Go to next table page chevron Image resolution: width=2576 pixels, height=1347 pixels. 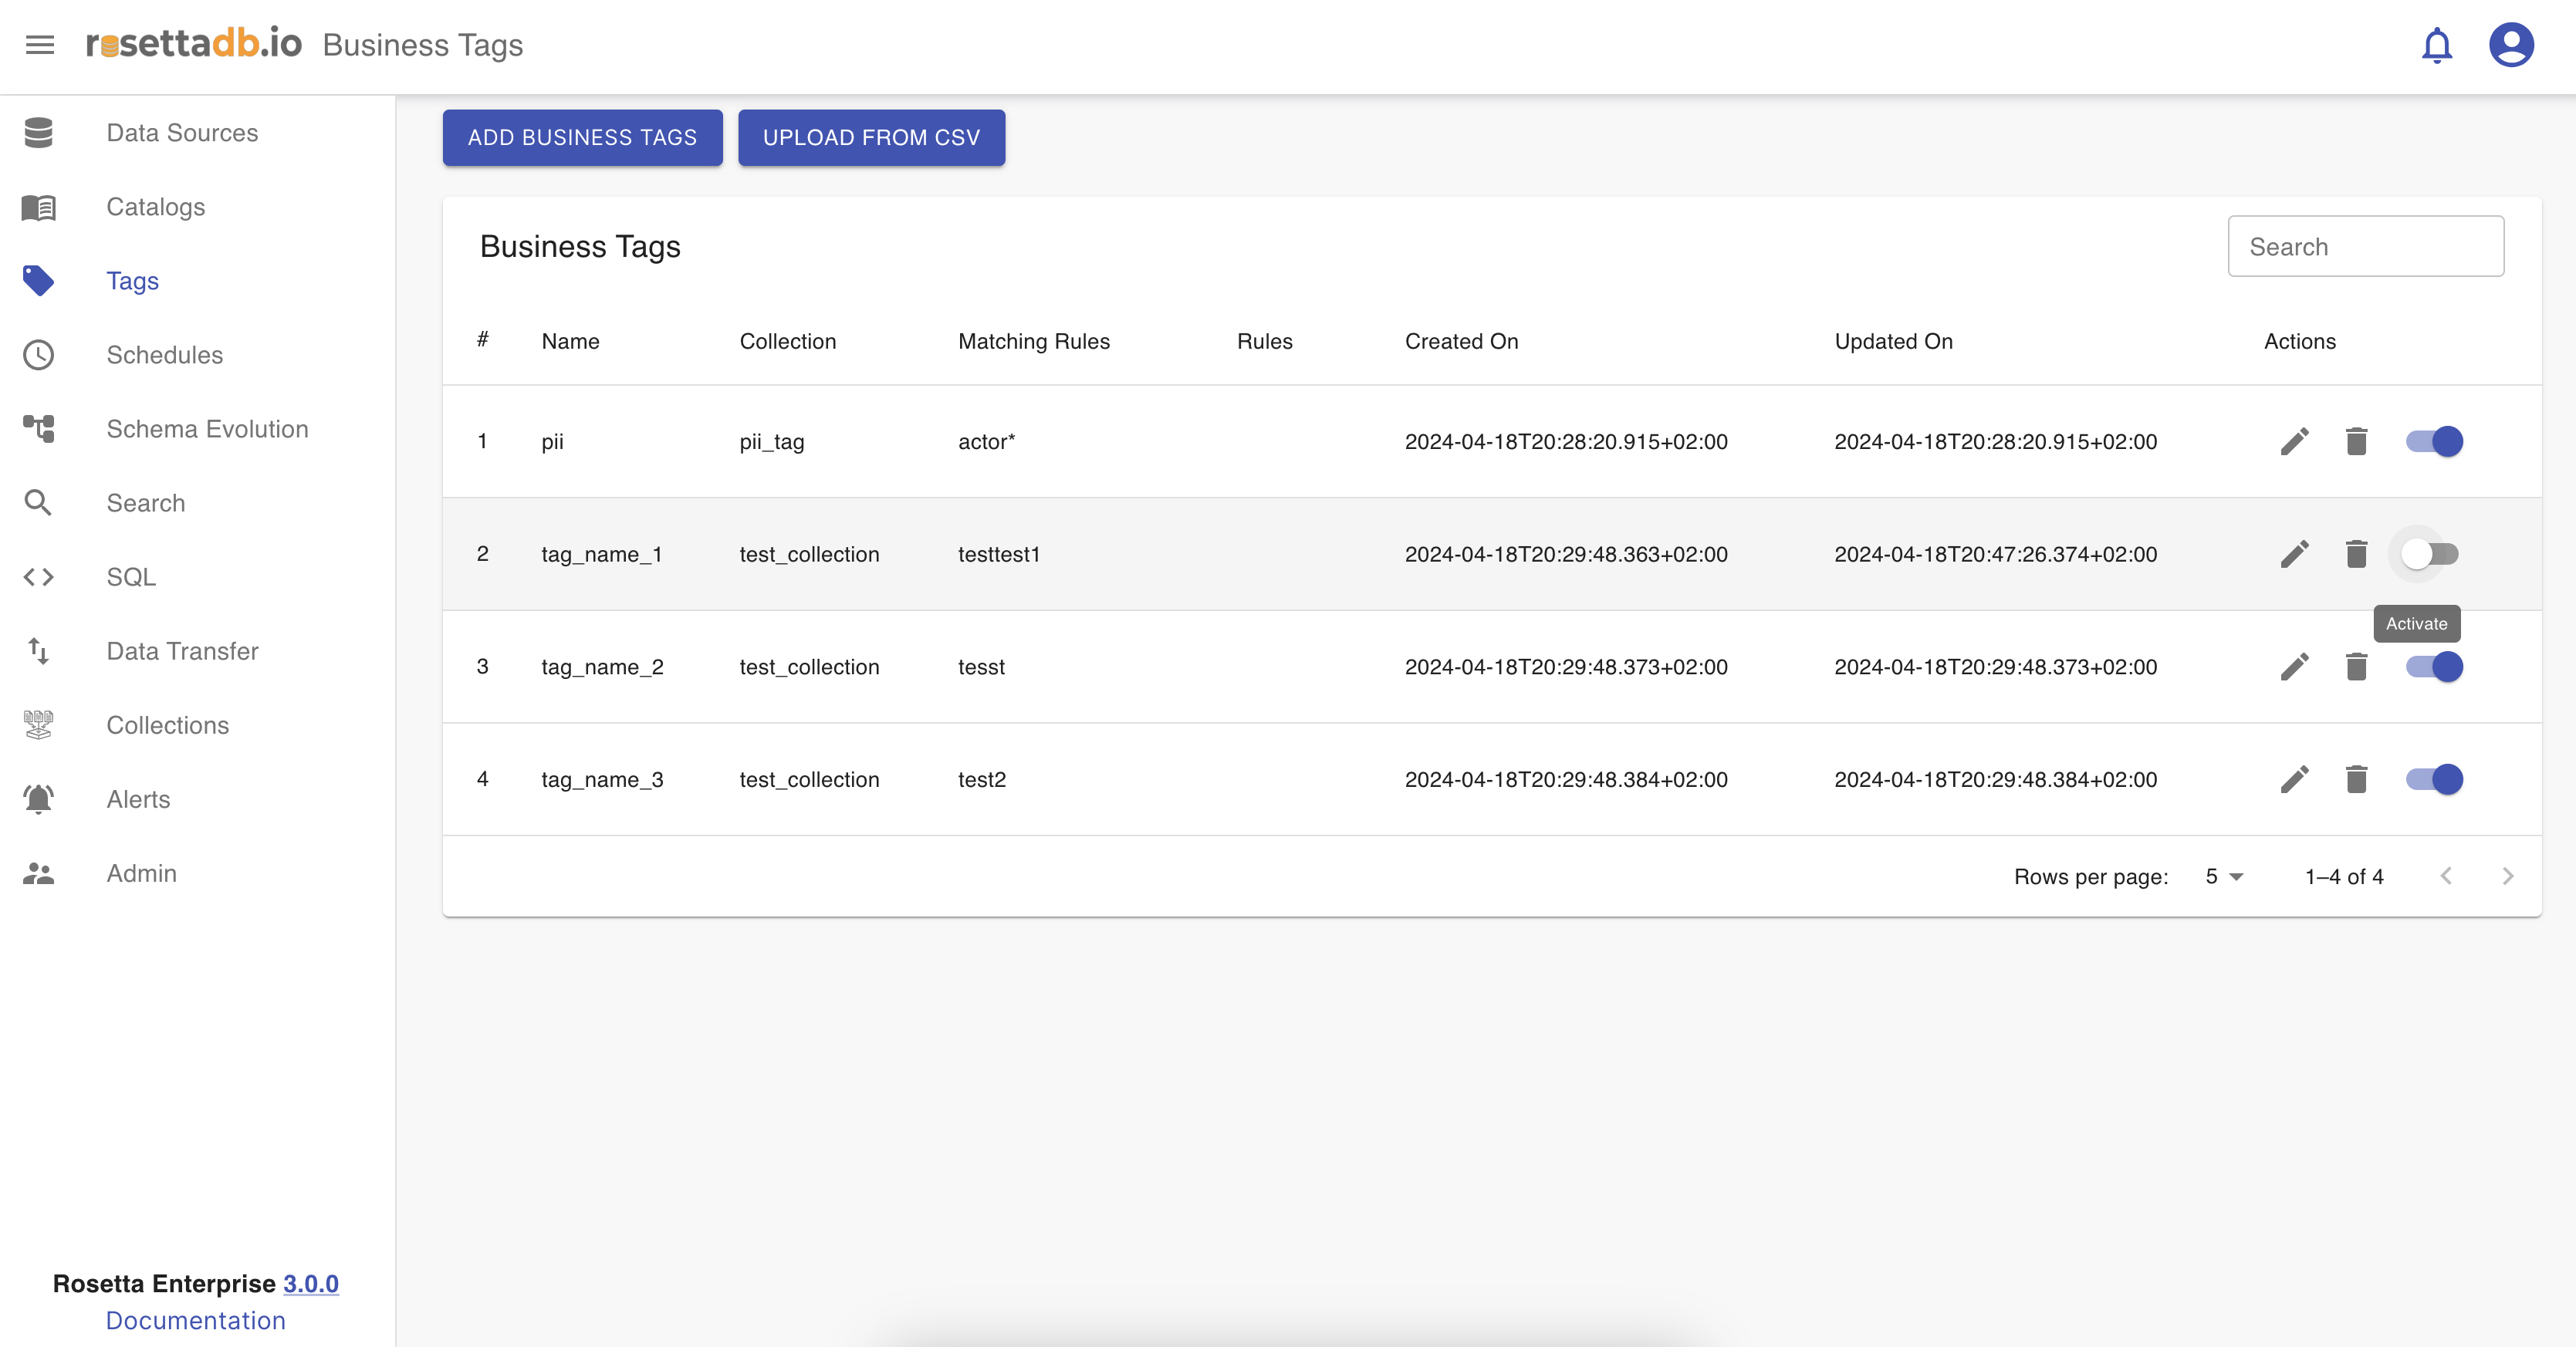tap(2507, 877)
